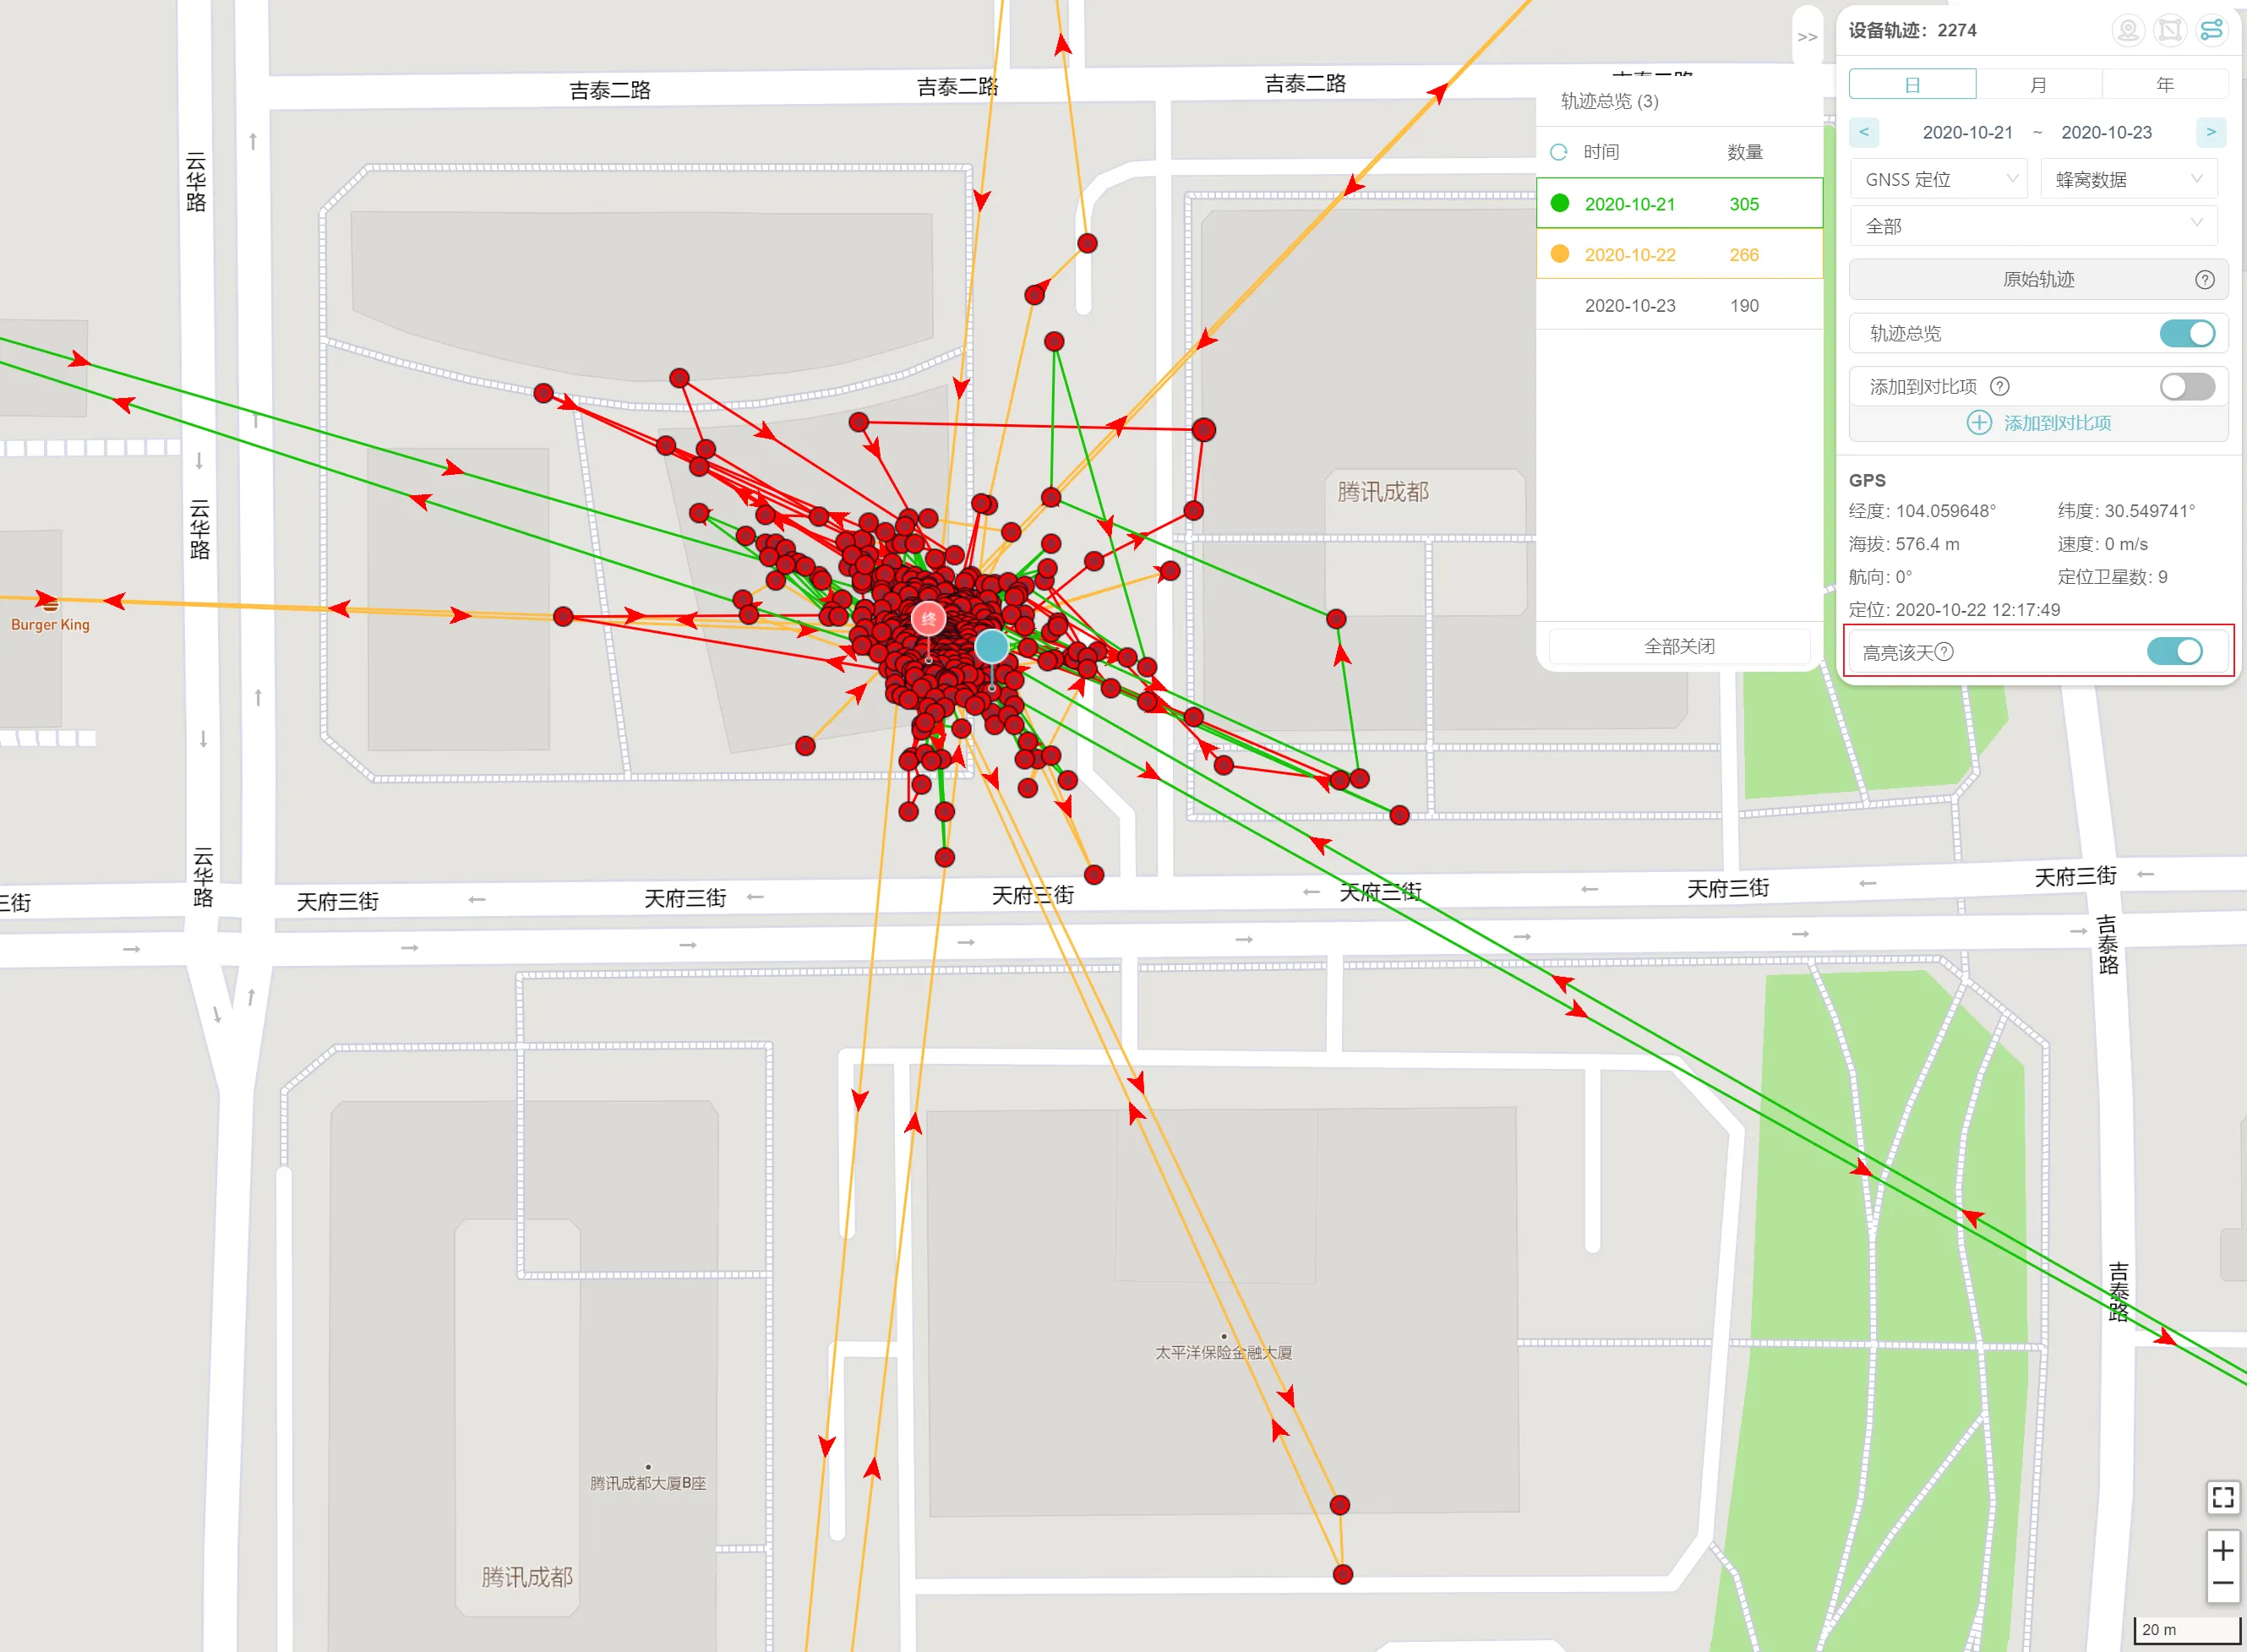Click the 原始轨迹 button

click(x=2038, y=280)
